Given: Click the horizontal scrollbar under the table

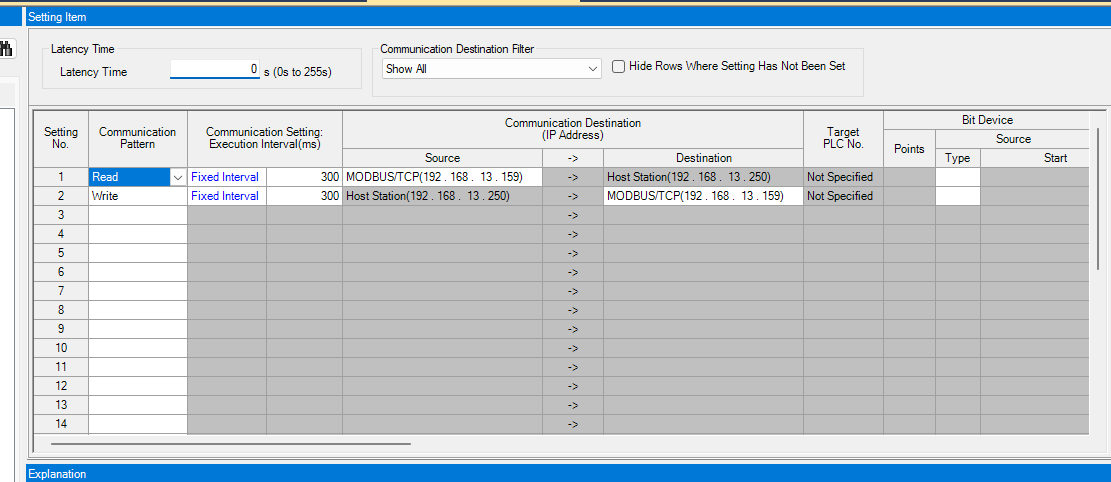Looking at the screenshot, I should click(x=231, y=444).
